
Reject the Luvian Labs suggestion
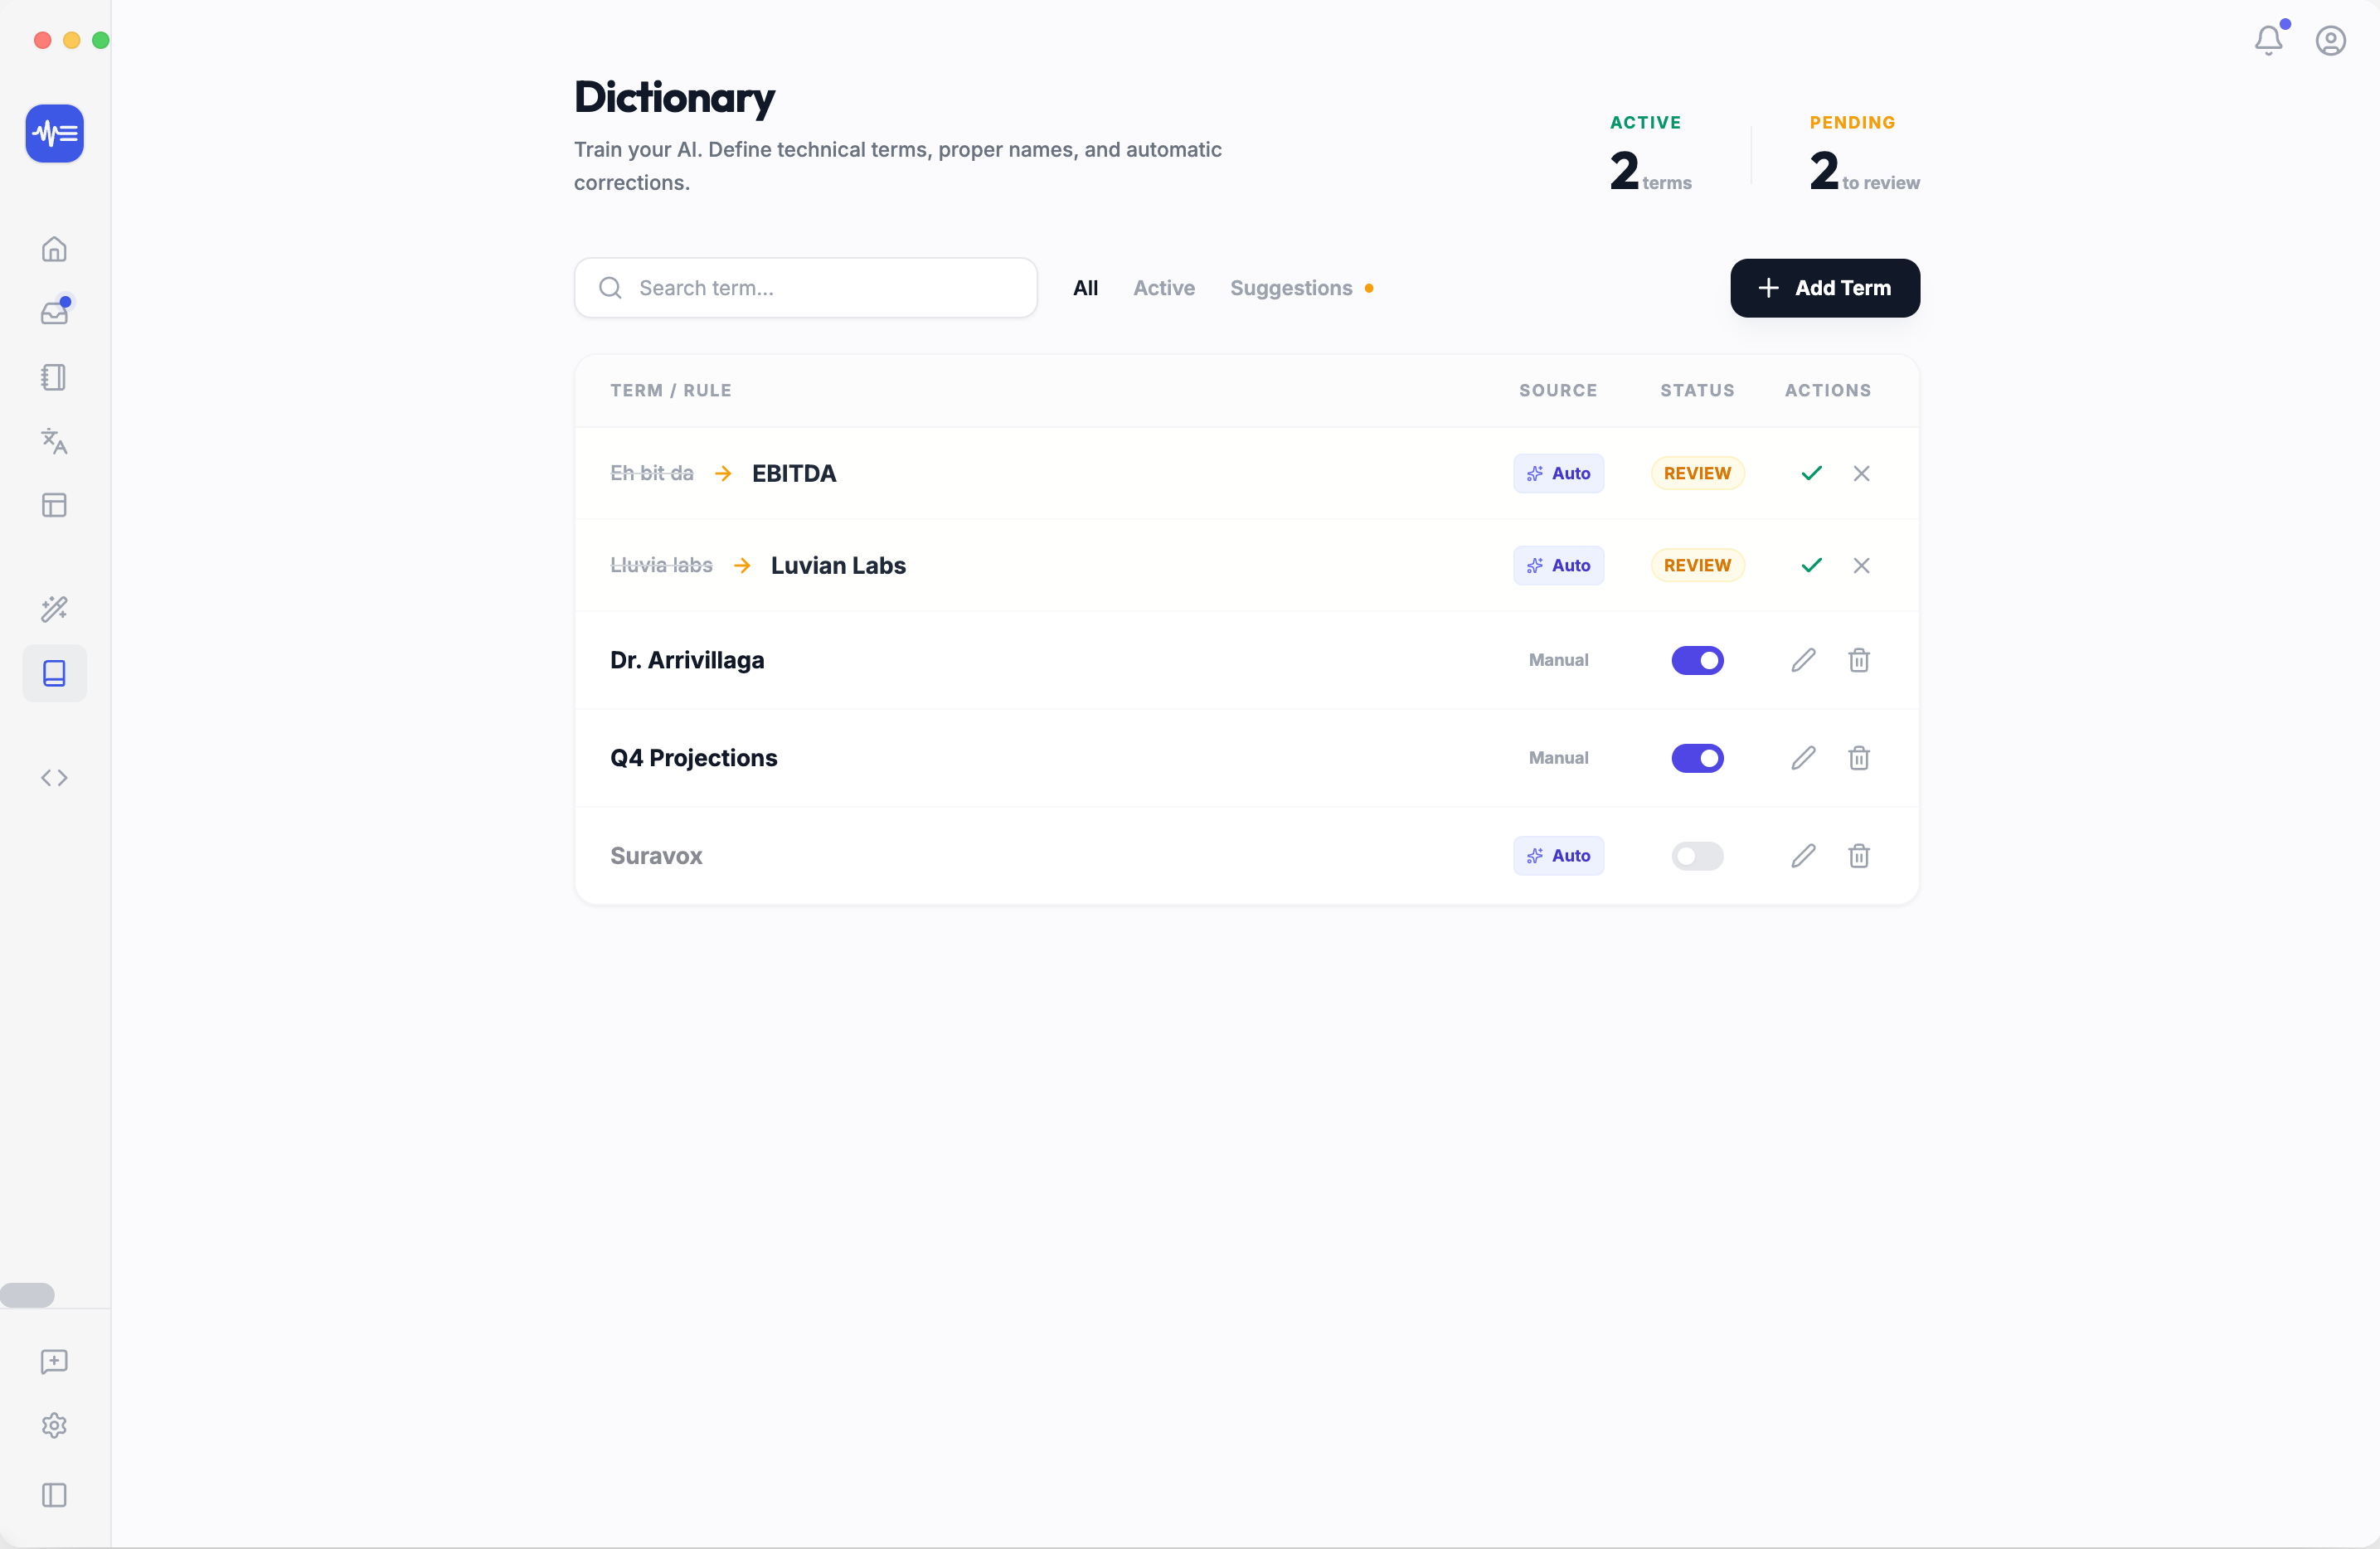click(1861, 565)
